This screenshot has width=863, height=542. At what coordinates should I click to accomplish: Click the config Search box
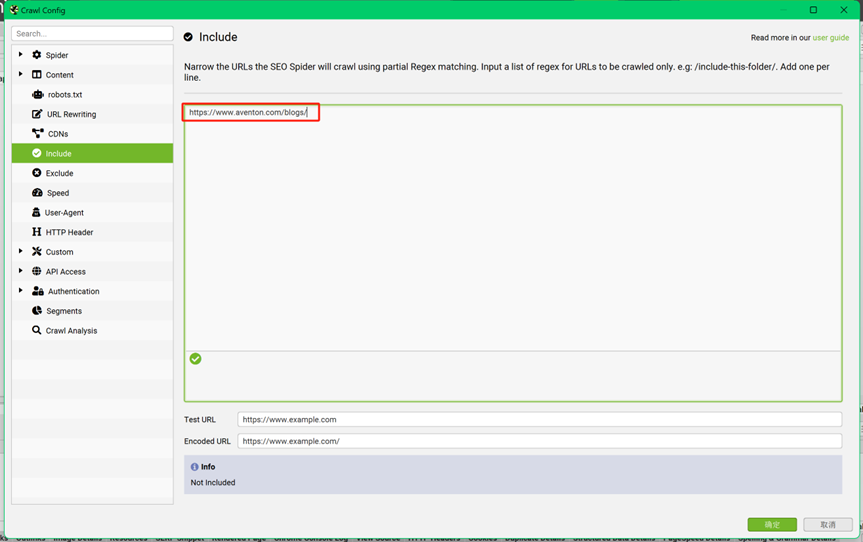pyautogui.click(x=92, y=33)
